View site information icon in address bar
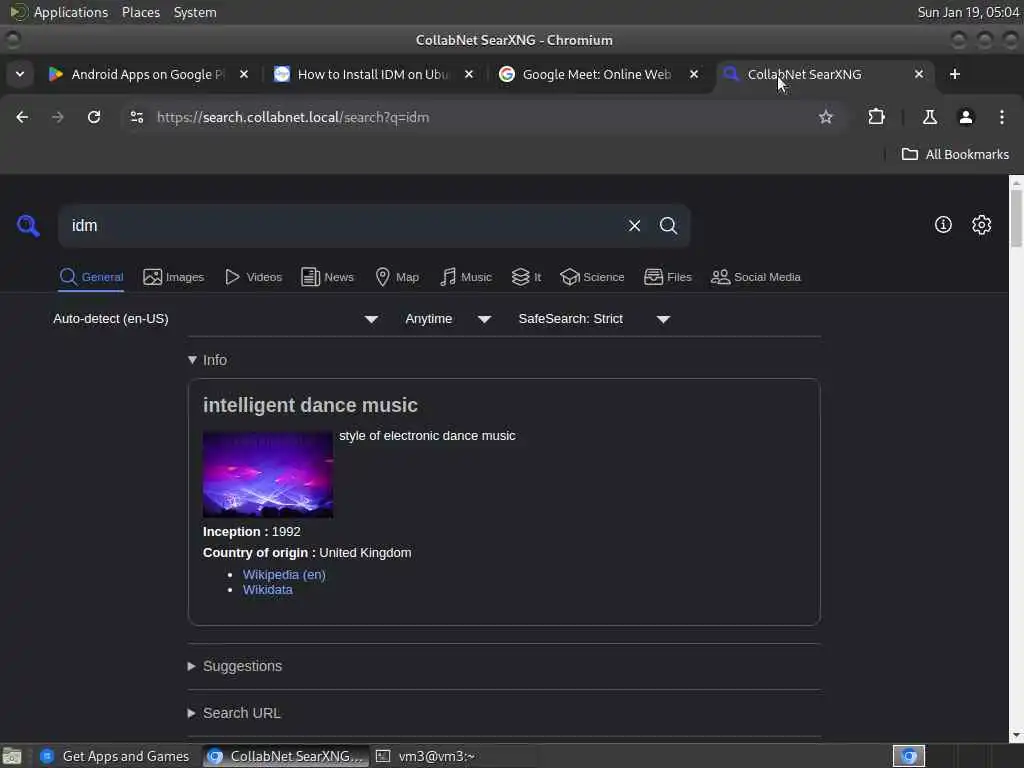1024x768 pixels. click(x=136, y=117)
